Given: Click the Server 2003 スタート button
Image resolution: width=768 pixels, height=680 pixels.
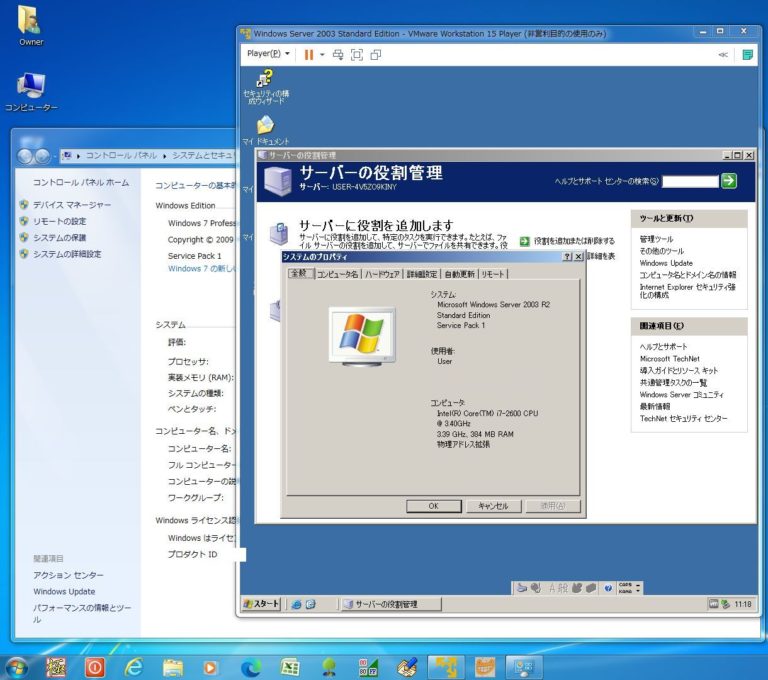Looking at the screenshot, I should coord(262,604).
